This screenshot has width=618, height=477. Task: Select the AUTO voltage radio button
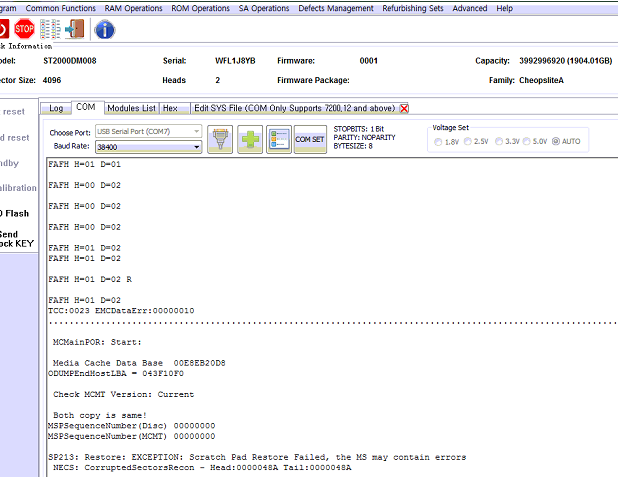[556, 141]
